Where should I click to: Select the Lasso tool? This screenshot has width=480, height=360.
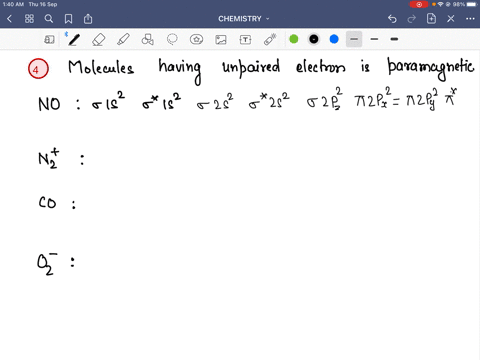point(172,40)
